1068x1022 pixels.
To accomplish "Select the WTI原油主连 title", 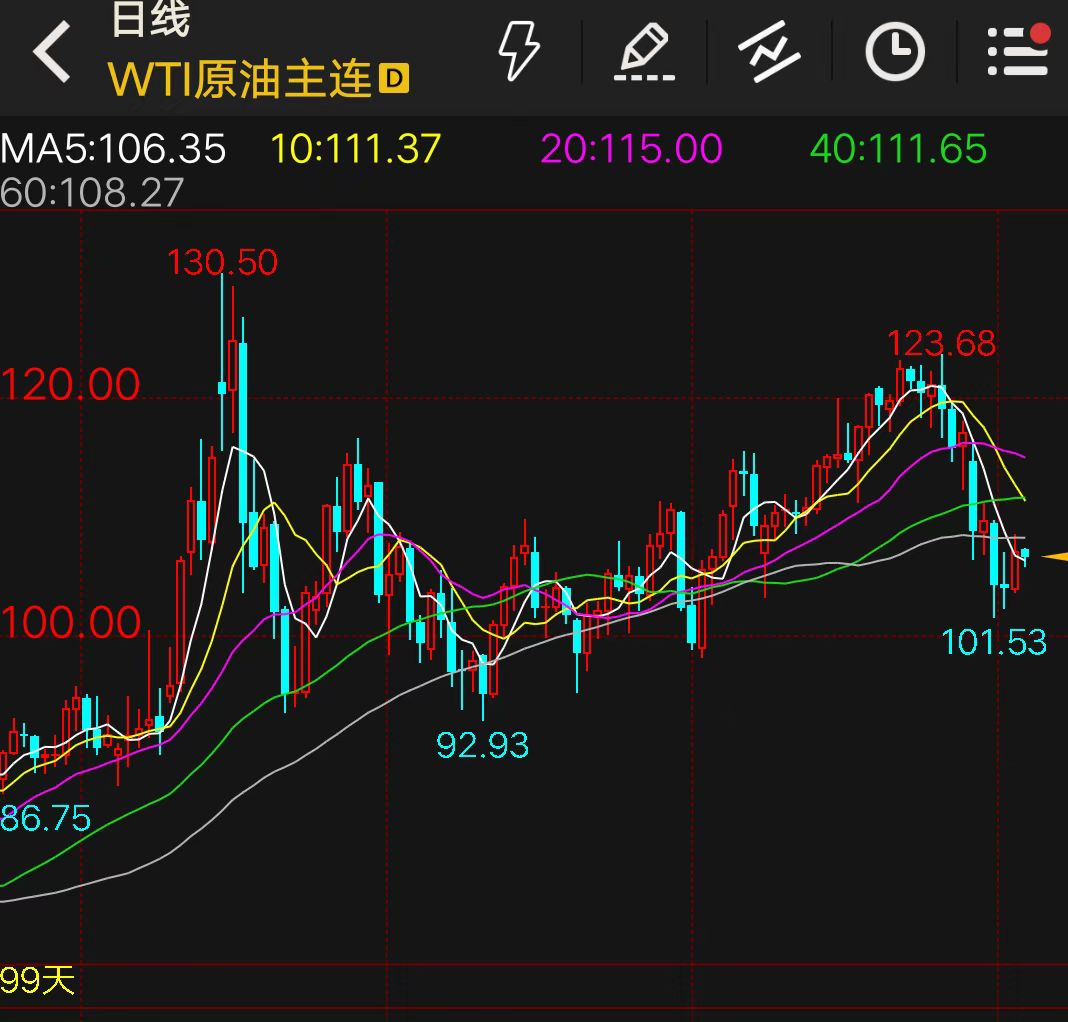I will (240, 79).
